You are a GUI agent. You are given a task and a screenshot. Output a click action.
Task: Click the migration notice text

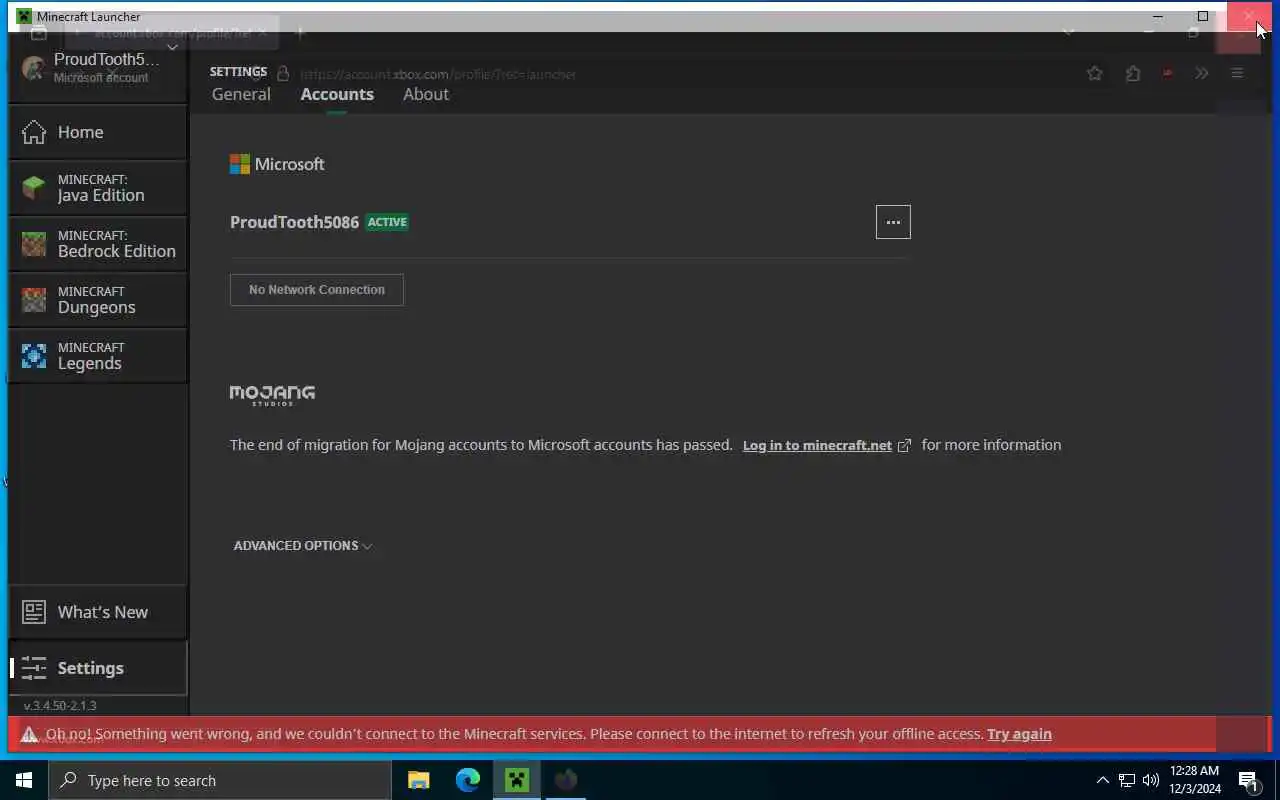click(481, 445)
